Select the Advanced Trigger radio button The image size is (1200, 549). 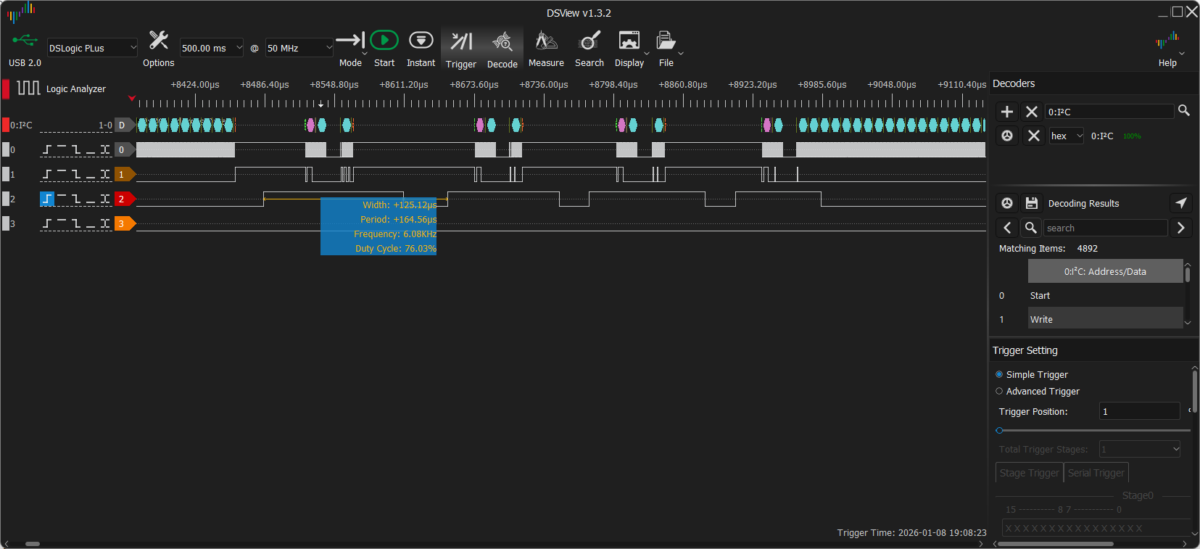[x=999, y=391]
